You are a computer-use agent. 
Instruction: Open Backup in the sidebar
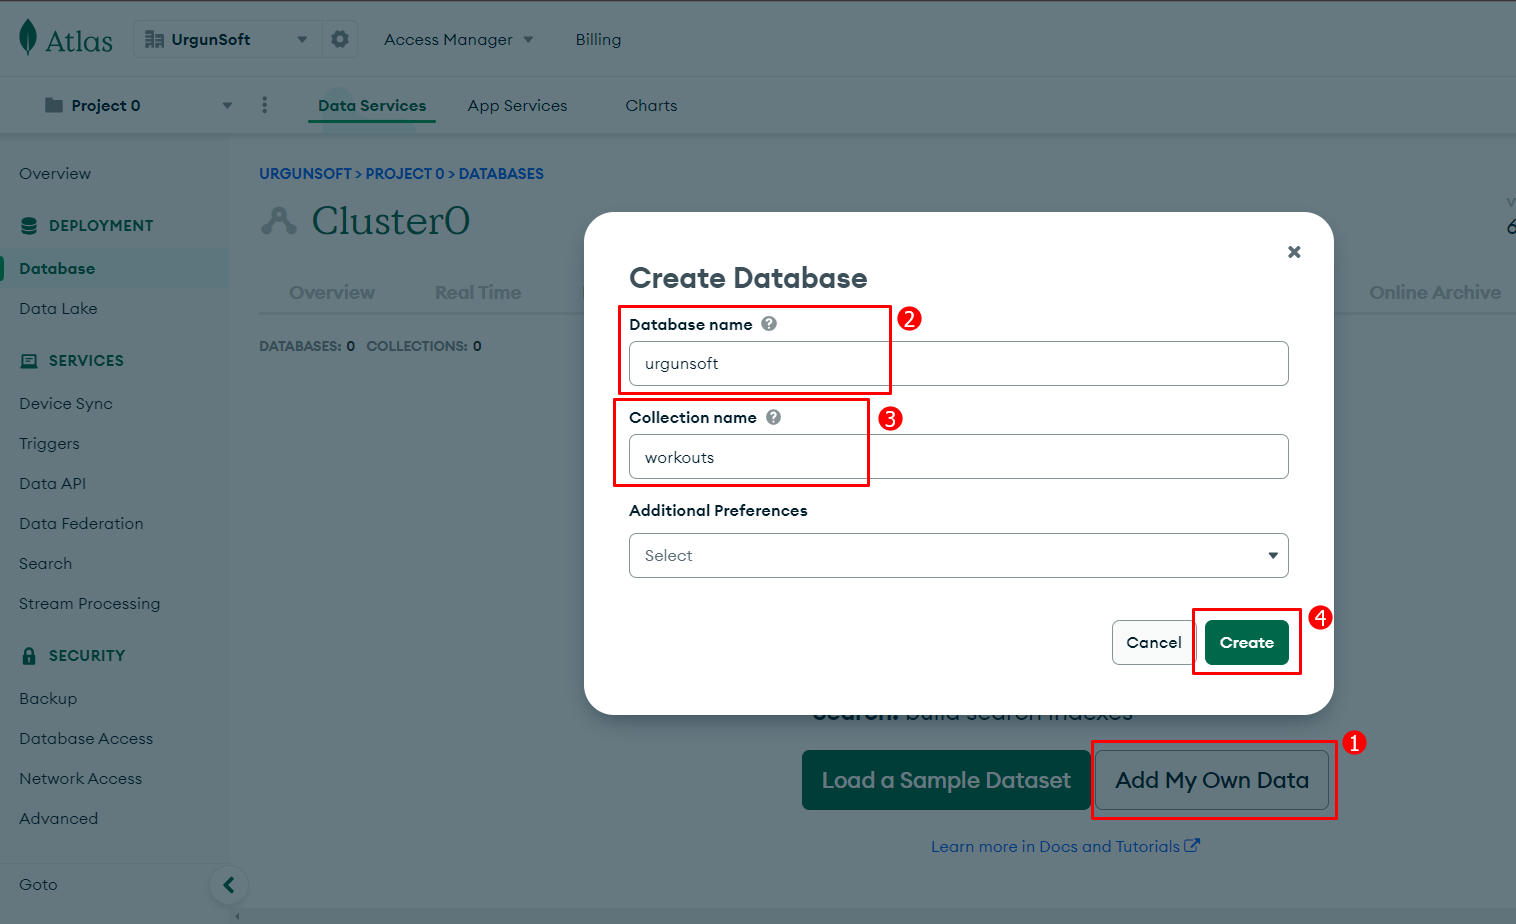(48, 699)
